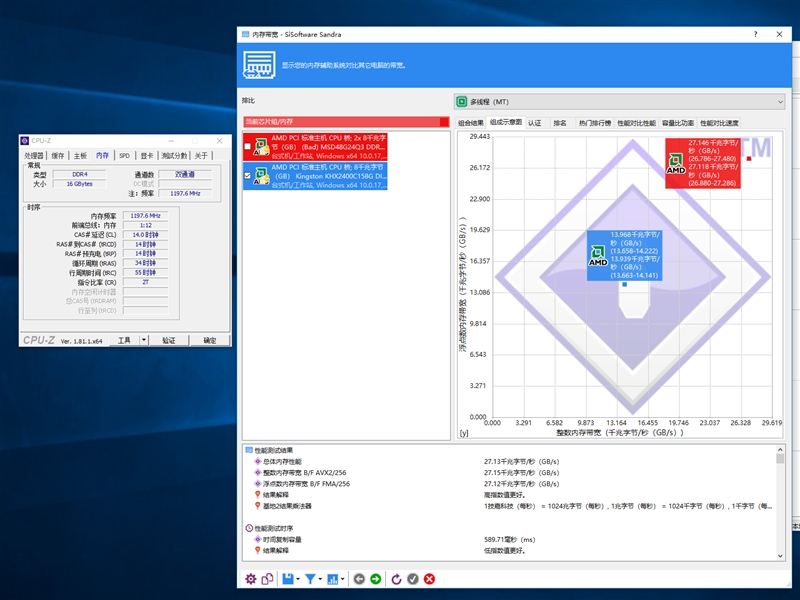The image size is (800, 600).
Task: Switch to the 排名 tab in Sandra
Action: [x=560, y=123]
